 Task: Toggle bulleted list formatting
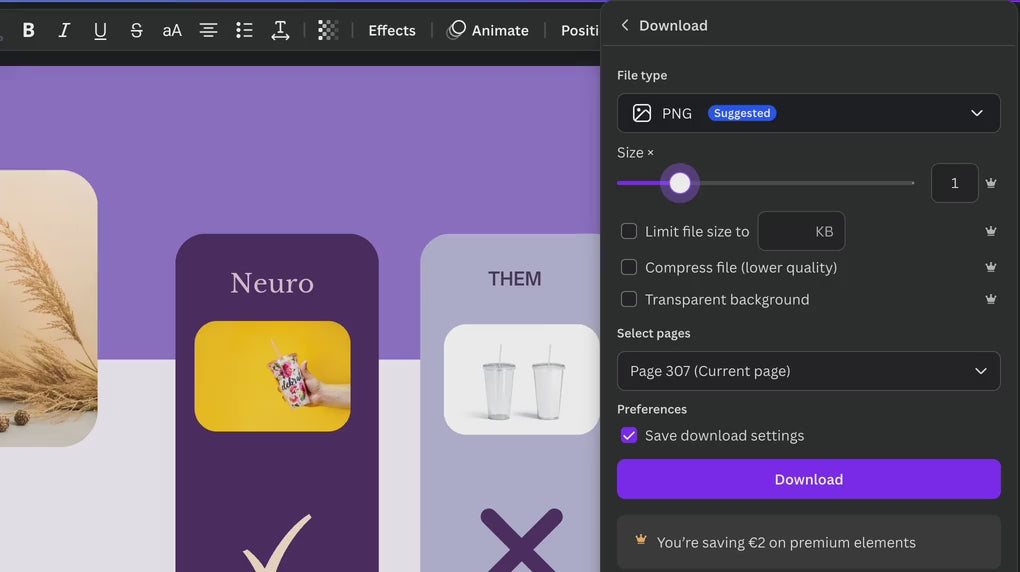pyautogui.click(x=244, y=30)
